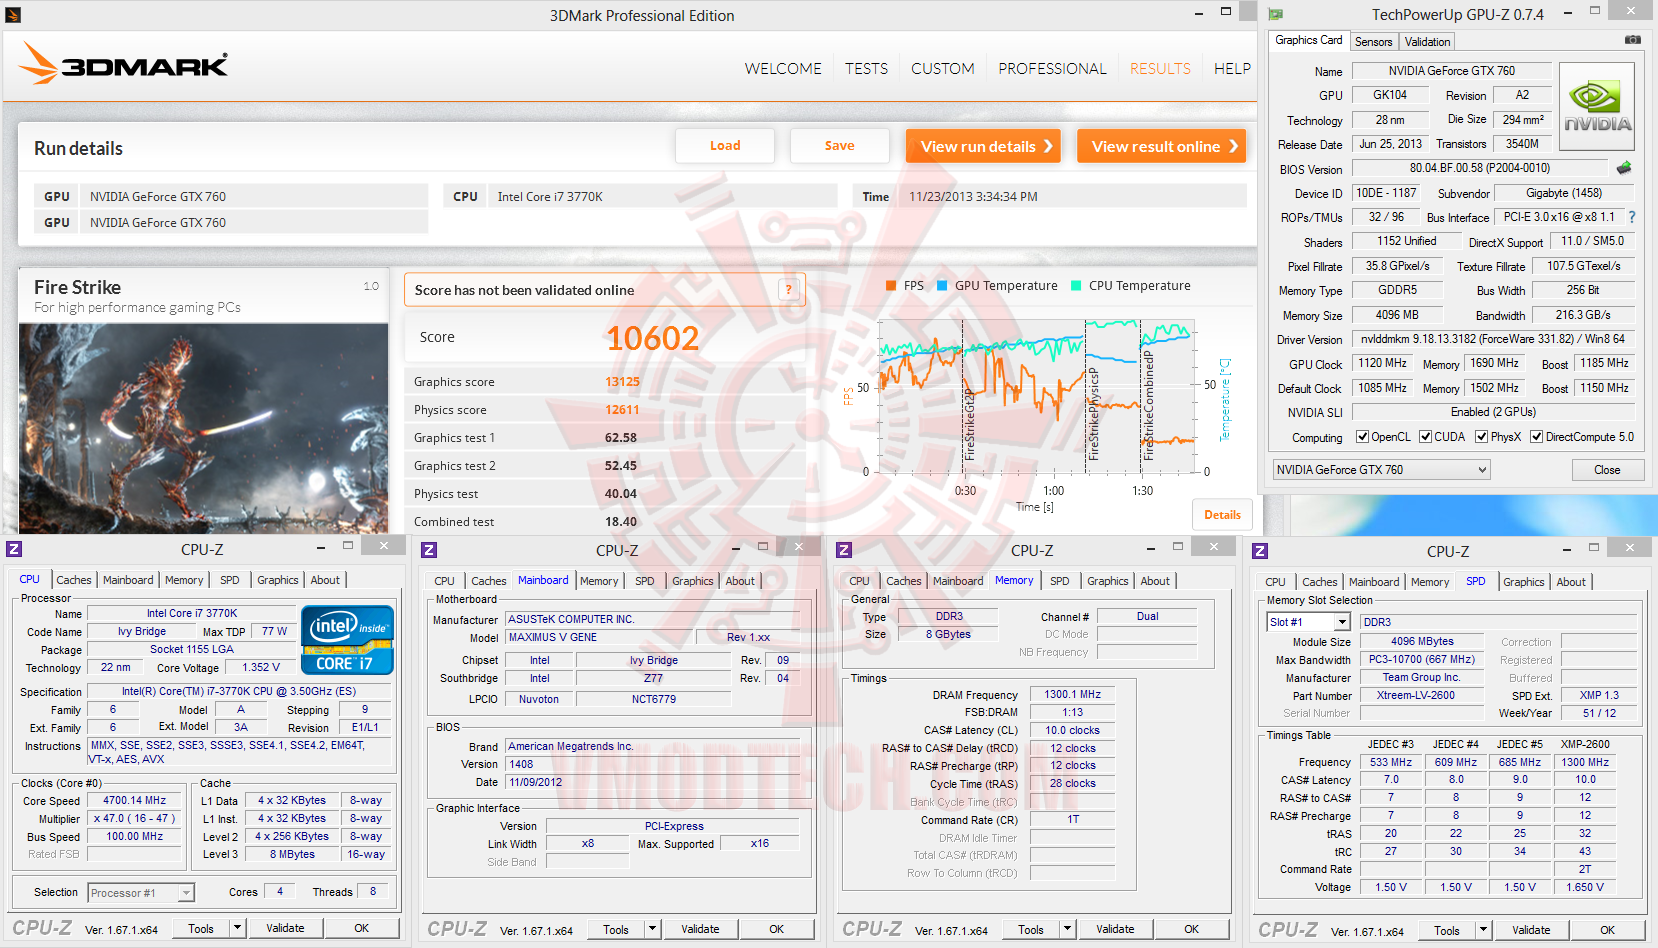Click the Combined test value 18.40
The width and height of the screenshot is (1658, 948).
[621, 522]
